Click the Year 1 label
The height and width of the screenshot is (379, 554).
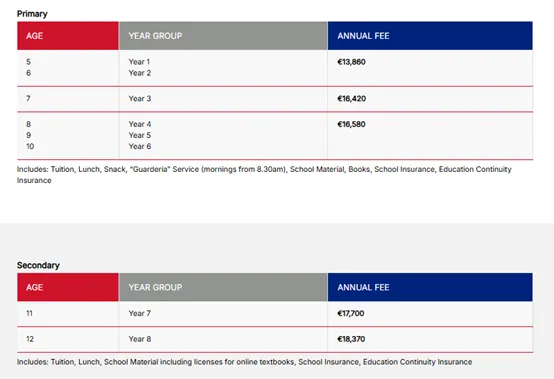tap(139, 62)
